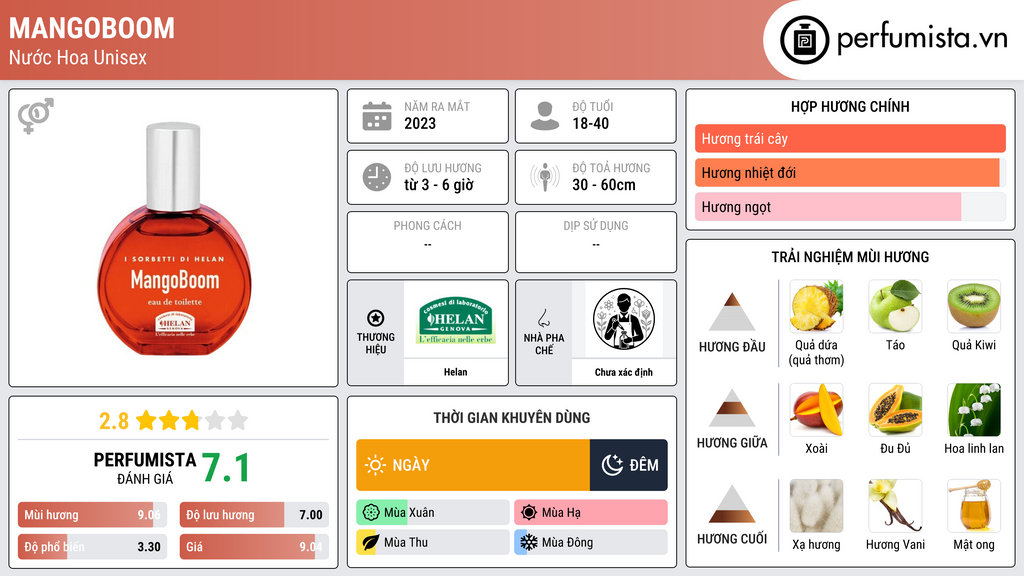Image resolution: width=1024 pixels, height=576 pixels.
Task: Click the Hương cuối pyramid icon
Action: pos(732,504)
